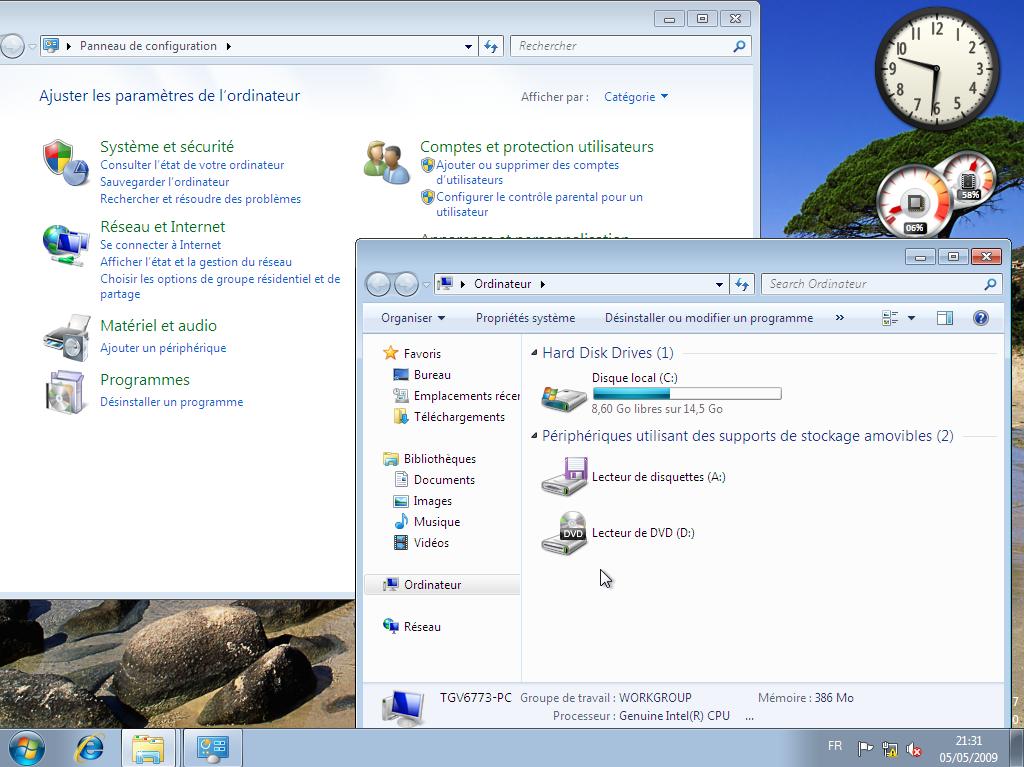Screen dimensions: 1024x767
Task: Collapse the Hard Disk Drives group
Action: (x=534, y=353)
